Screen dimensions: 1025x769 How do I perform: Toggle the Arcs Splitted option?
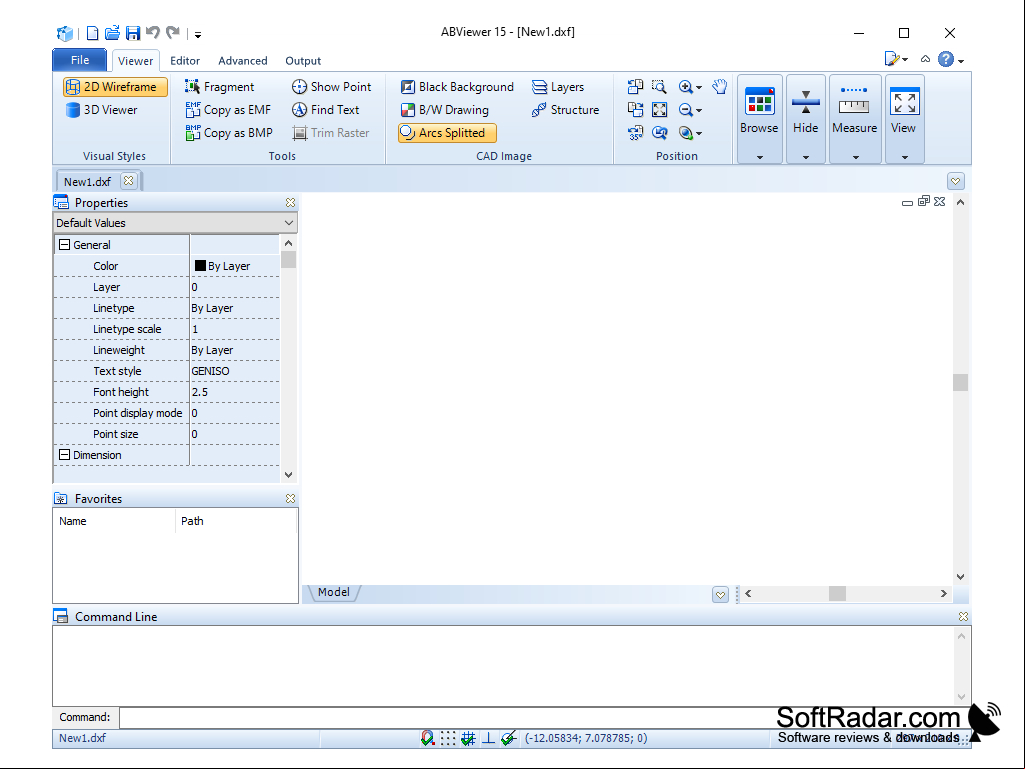[x=447, y=133]
